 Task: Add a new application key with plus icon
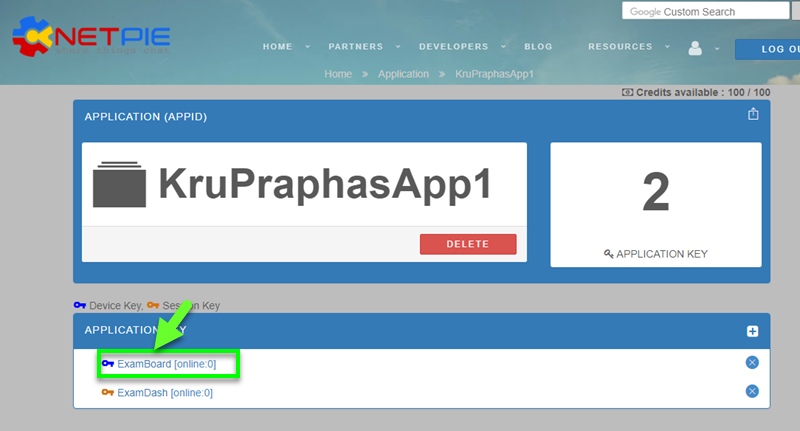coord(752,332)
